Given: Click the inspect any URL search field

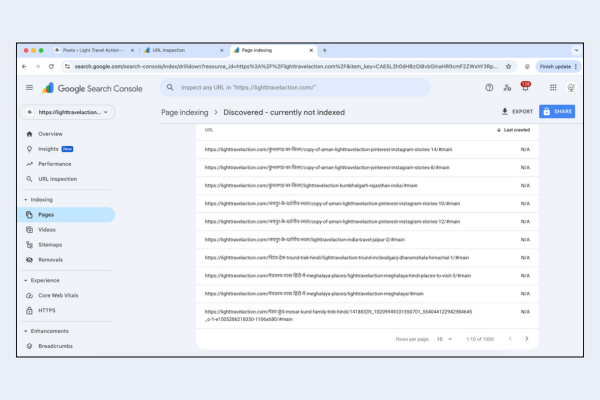Looking at the screenshot, I should [x=300, y=88].
